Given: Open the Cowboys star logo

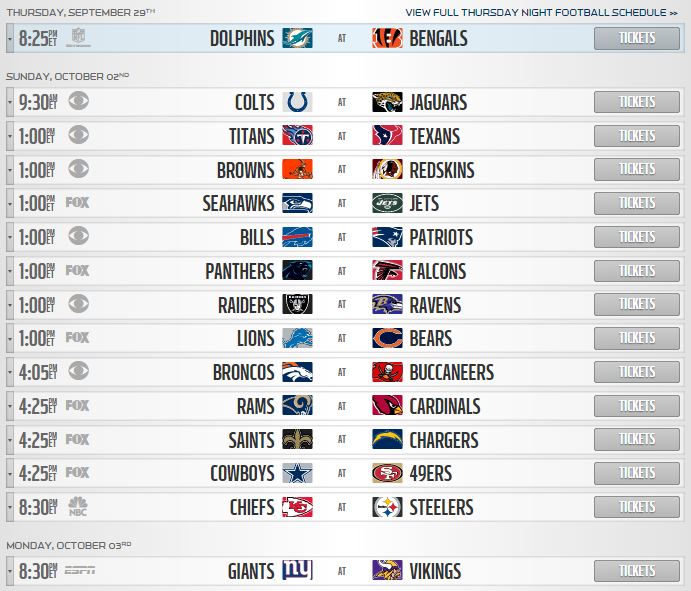Looking at the screenshot, I should pyautogui.click(x=297, y=473).
